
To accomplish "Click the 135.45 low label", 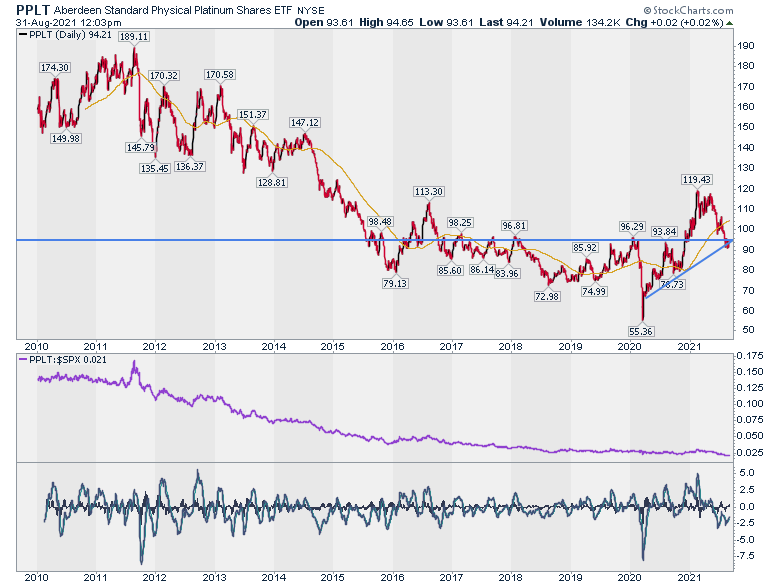I will tap(155, 169).
